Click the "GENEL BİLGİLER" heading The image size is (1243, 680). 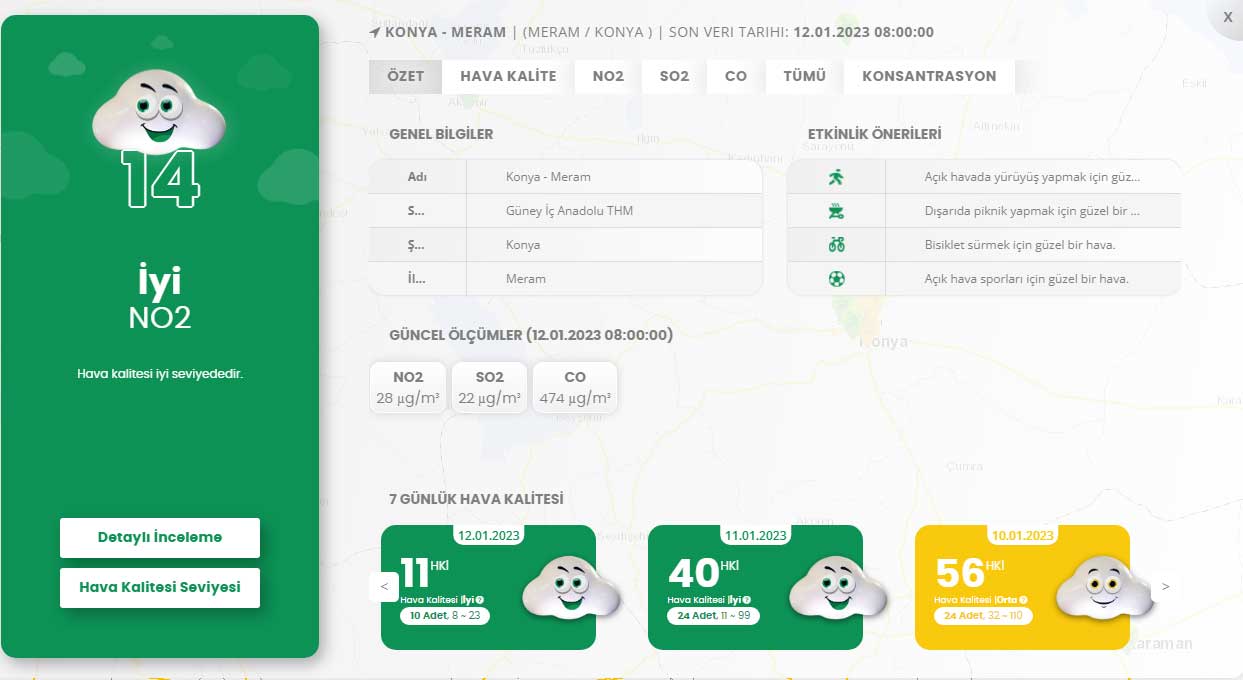point(441,134)
